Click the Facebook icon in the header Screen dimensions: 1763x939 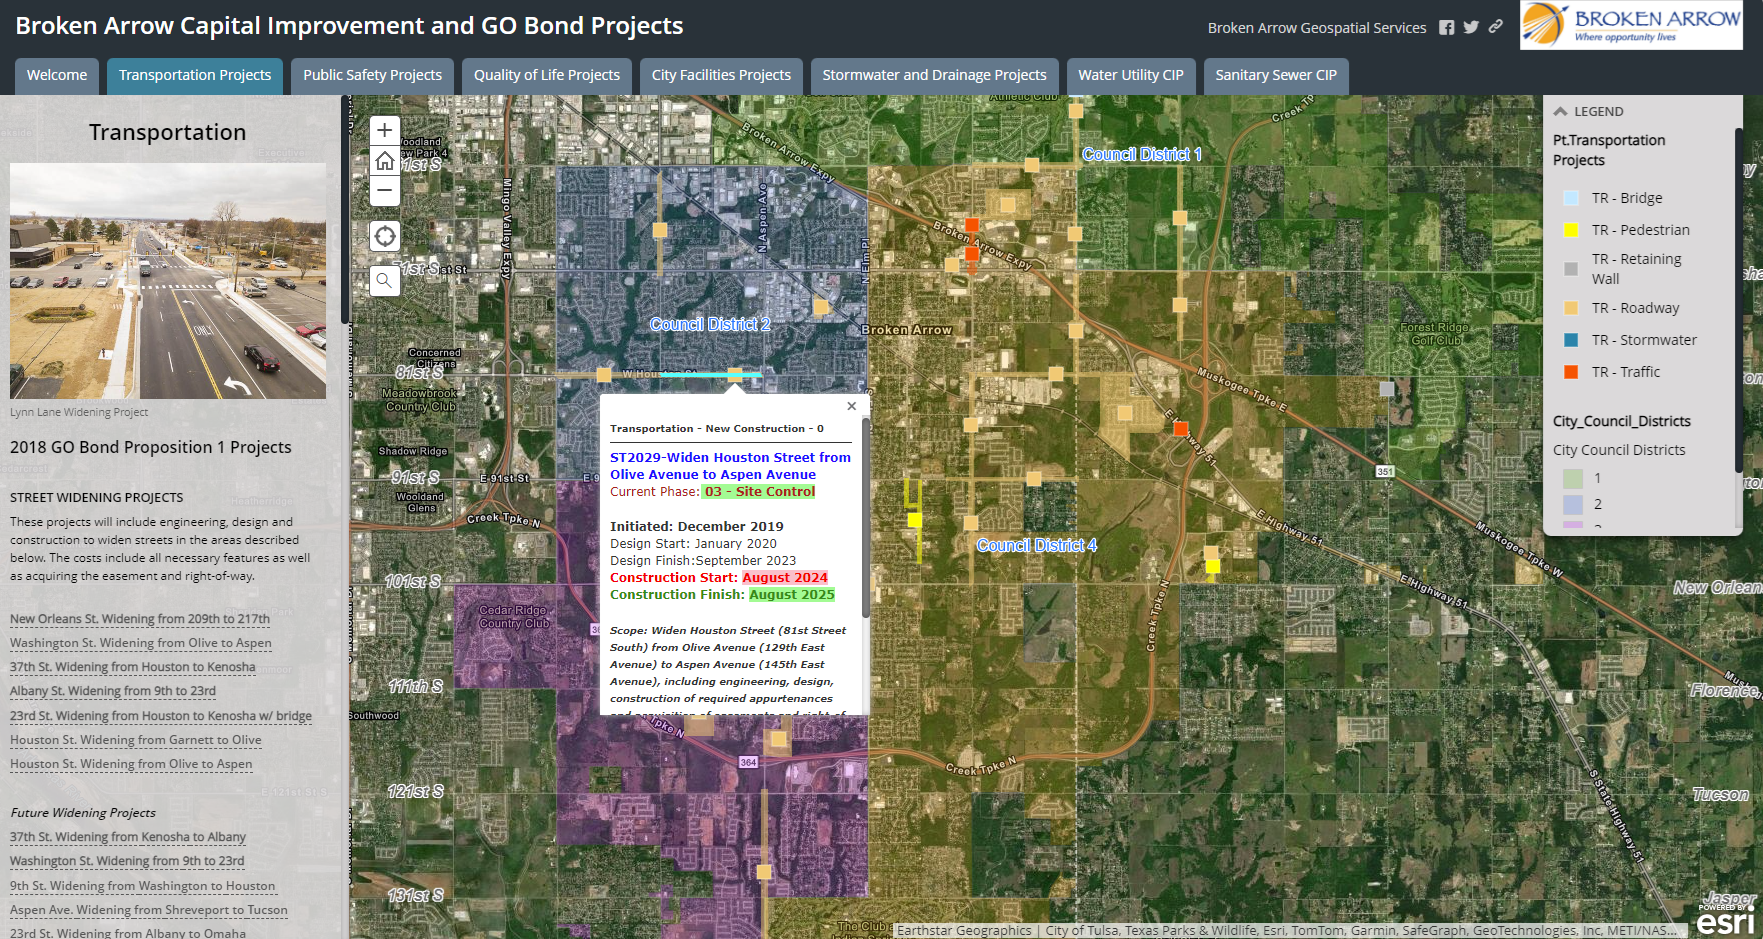[x=1447, y=28]
